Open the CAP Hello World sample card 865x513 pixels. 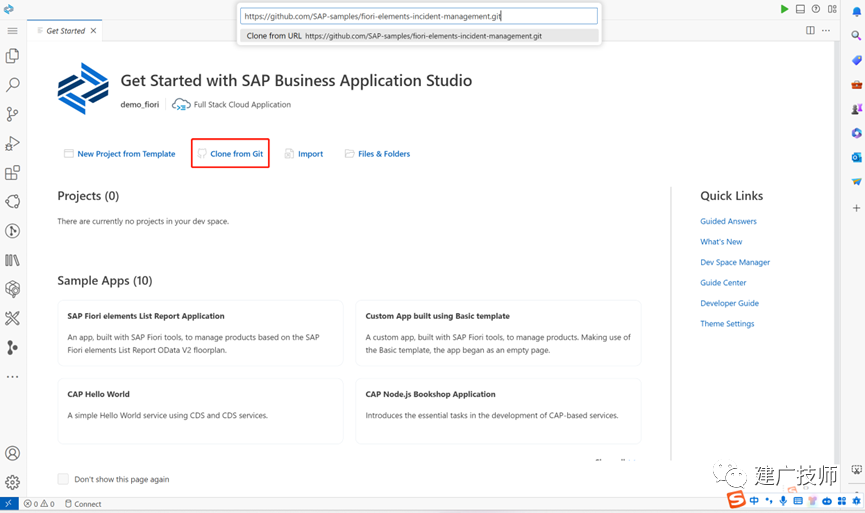(x=200, y=411)
